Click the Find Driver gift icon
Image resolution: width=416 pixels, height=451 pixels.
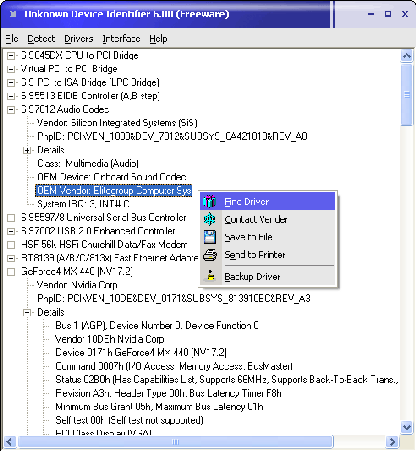pyautogui.click(x=210, y=201)
